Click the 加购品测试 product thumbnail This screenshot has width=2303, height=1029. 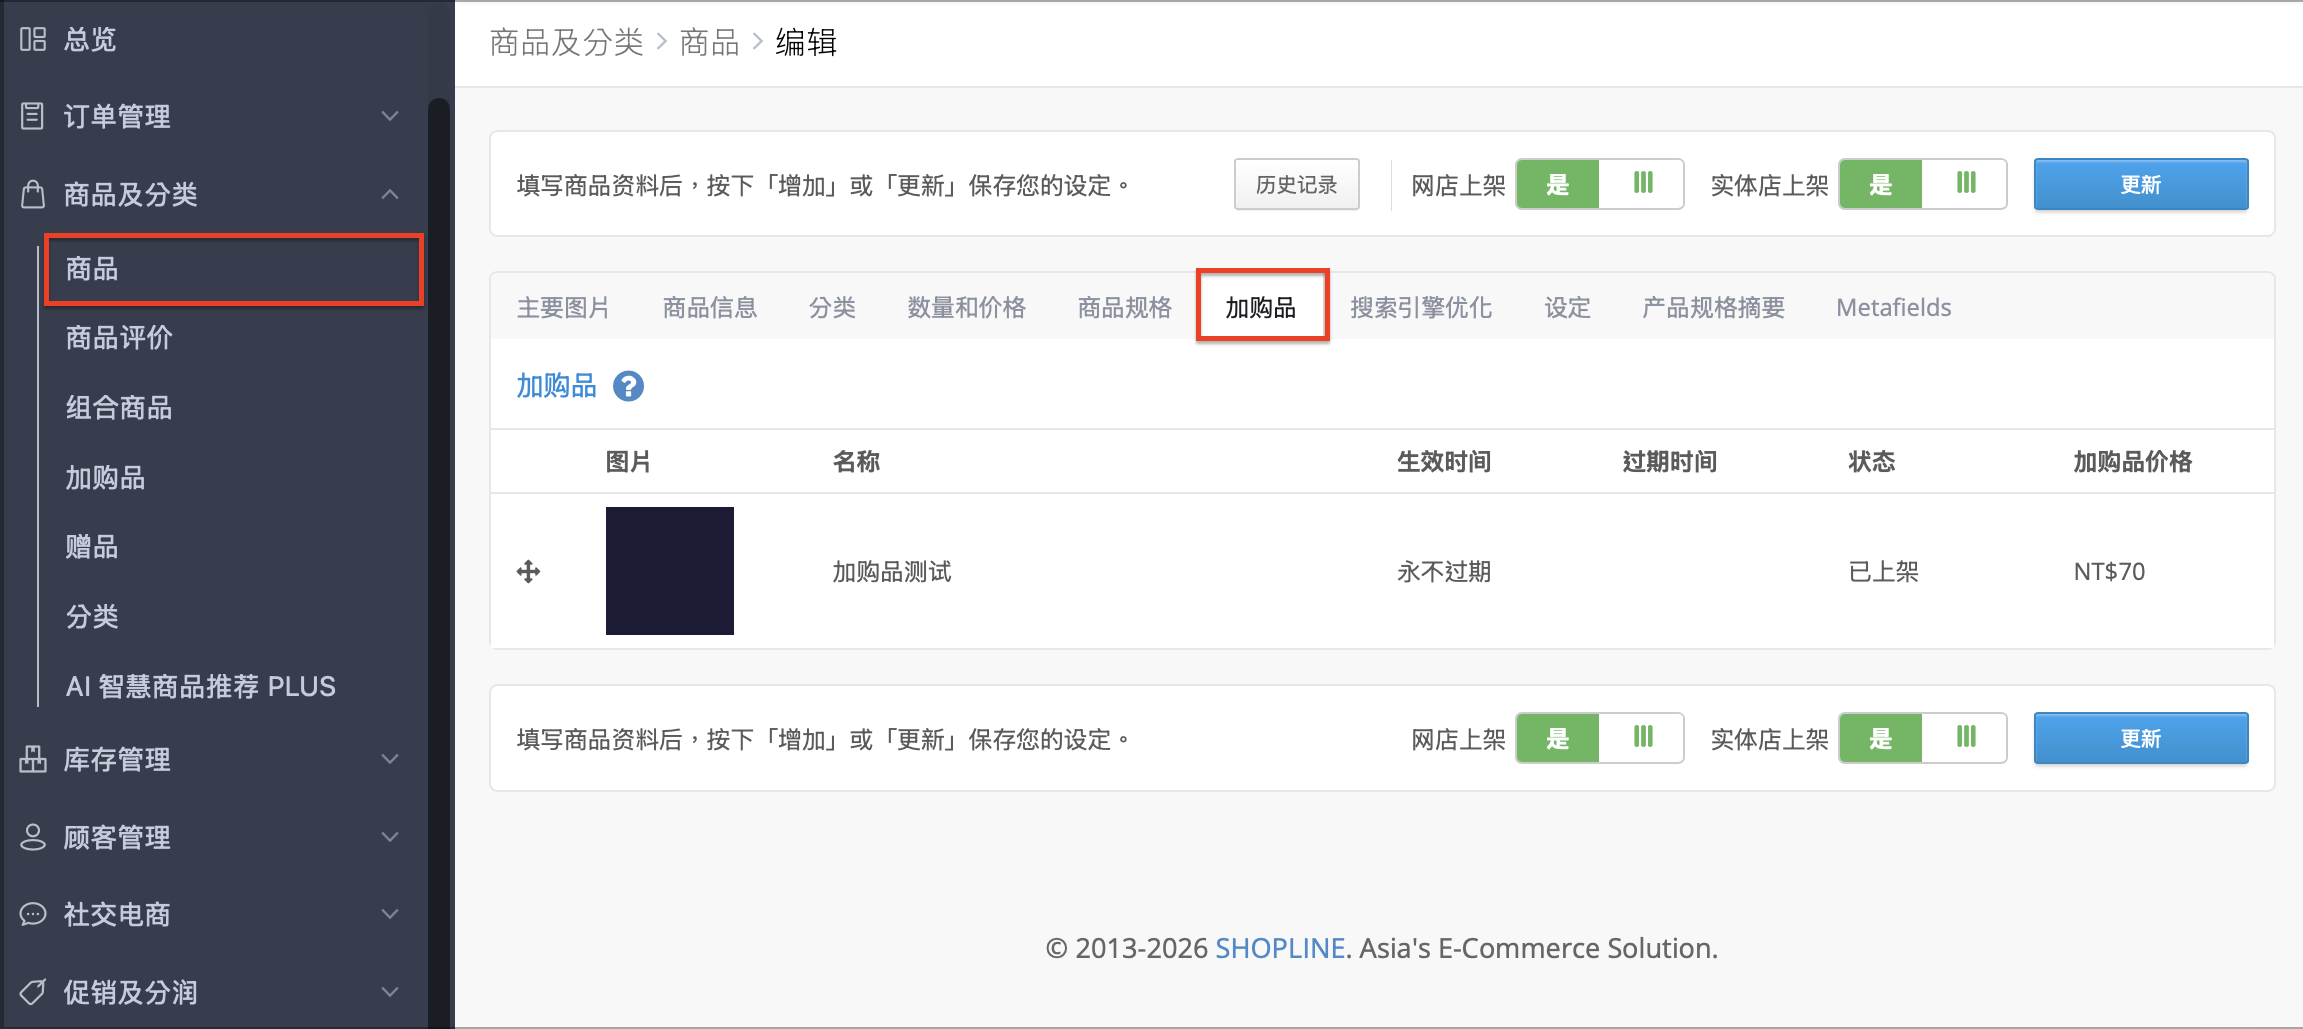click(x=670, y=571)
